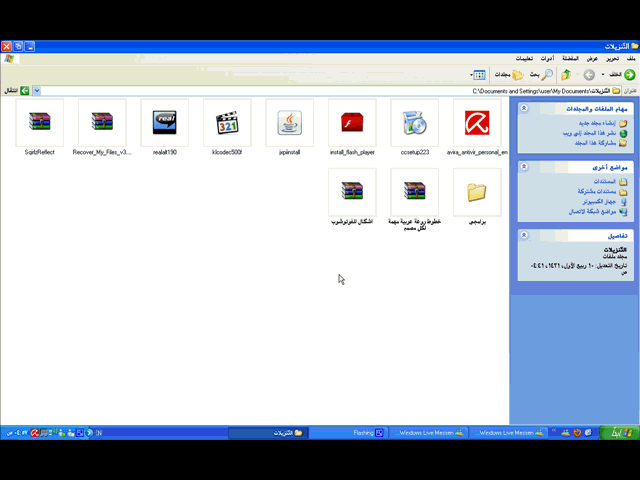Screen dimensions: 640x480
Task: Open the المستندات link in other places
Action: point(604,181)
